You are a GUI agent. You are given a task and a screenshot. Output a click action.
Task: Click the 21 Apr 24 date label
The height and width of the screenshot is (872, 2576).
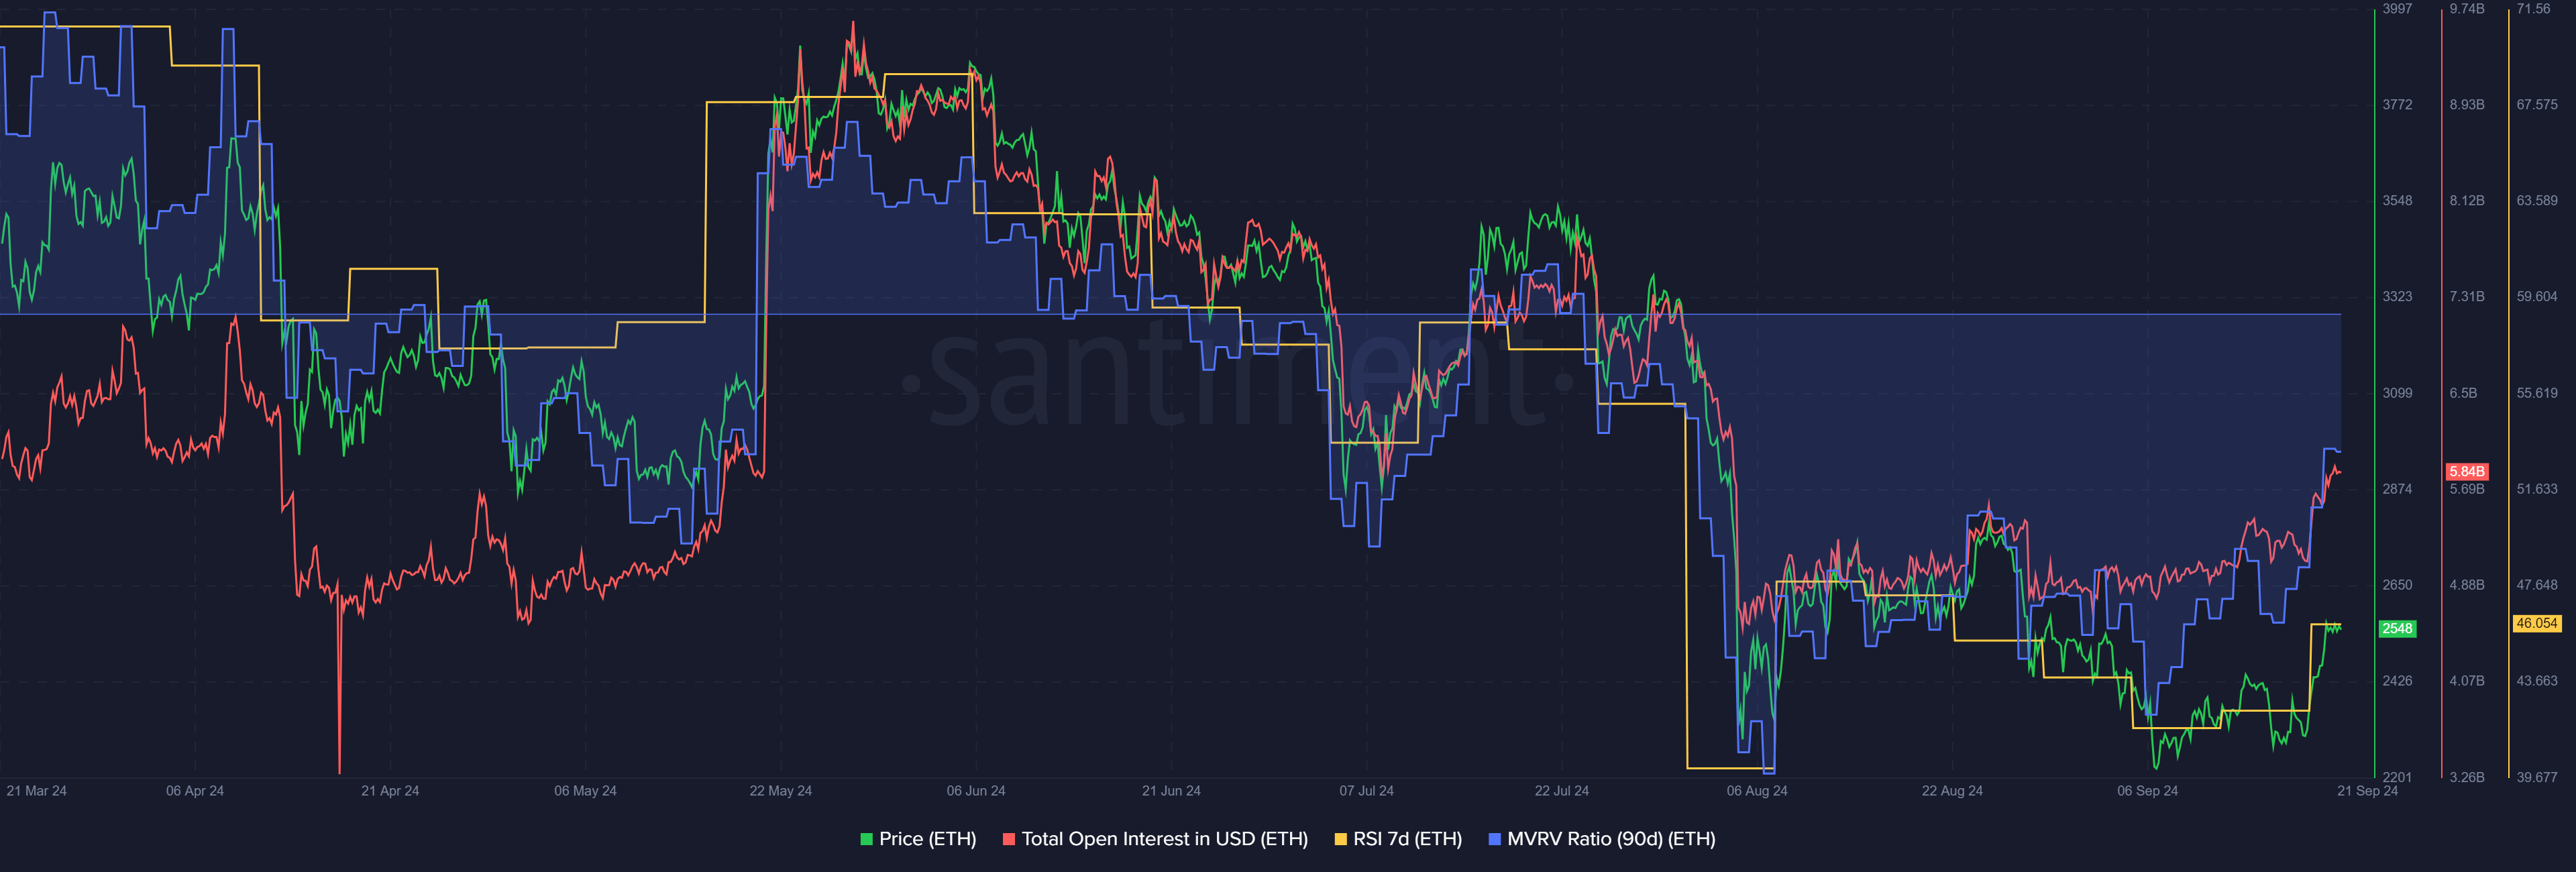(x=390, y=791)
